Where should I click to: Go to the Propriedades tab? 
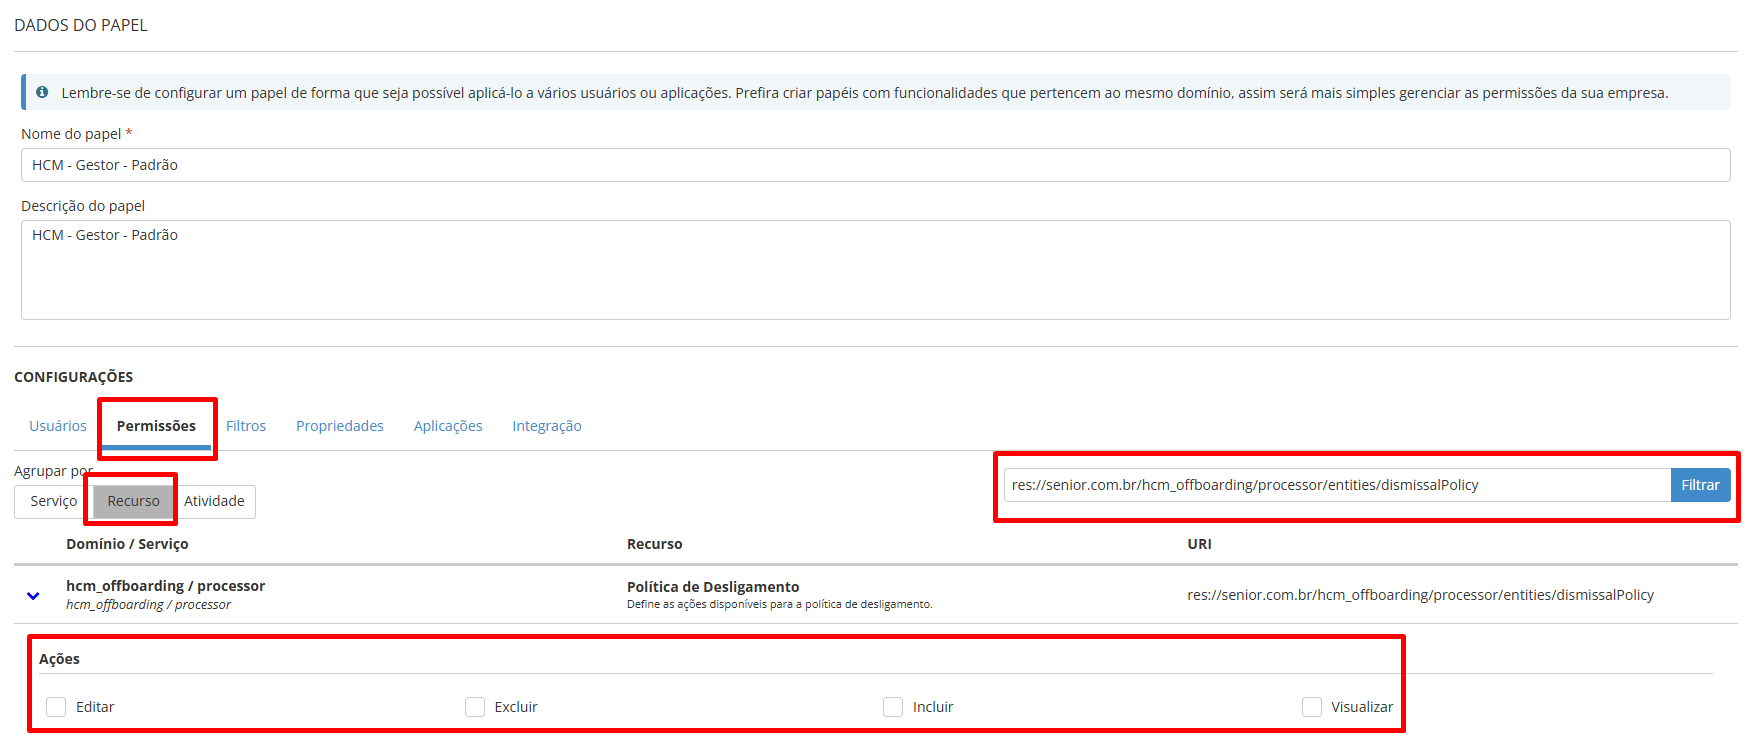pos(340,426)
